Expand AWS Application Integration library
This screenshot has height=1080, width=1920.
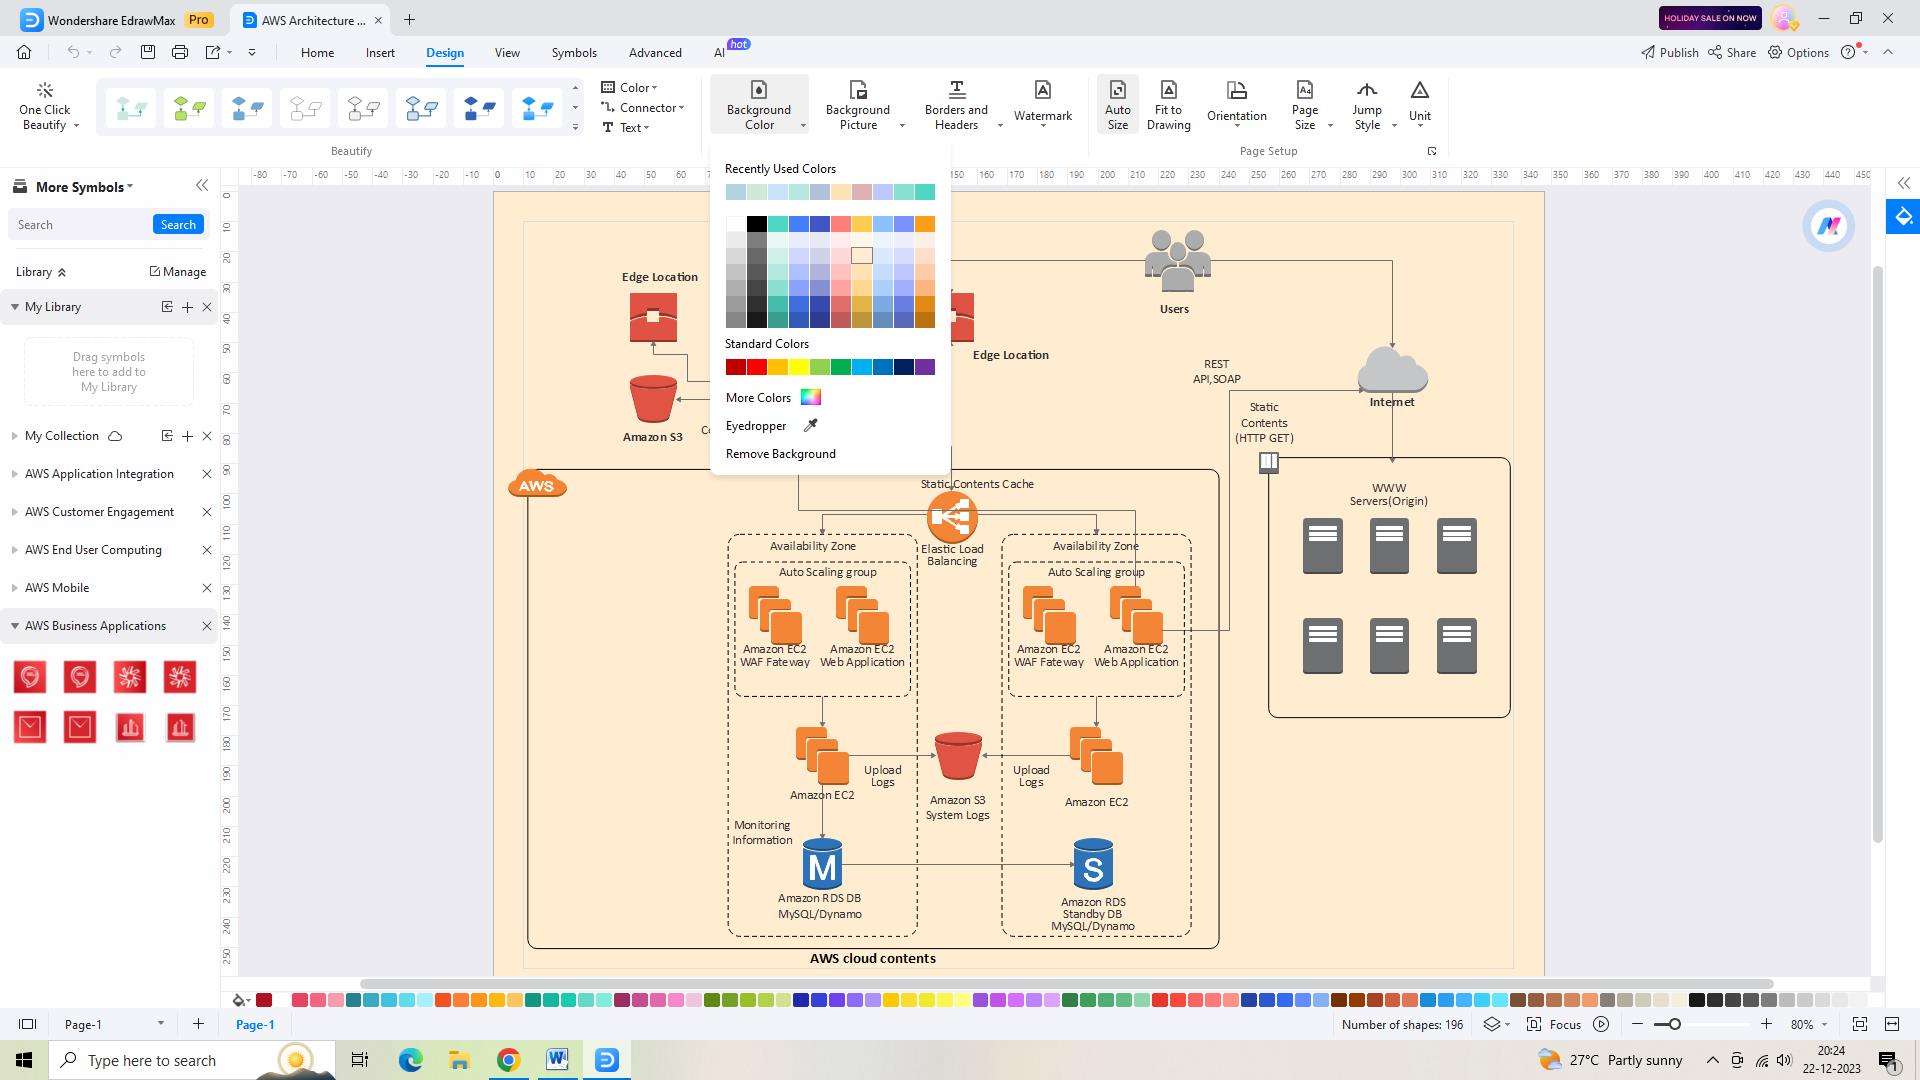coord(14,474)
